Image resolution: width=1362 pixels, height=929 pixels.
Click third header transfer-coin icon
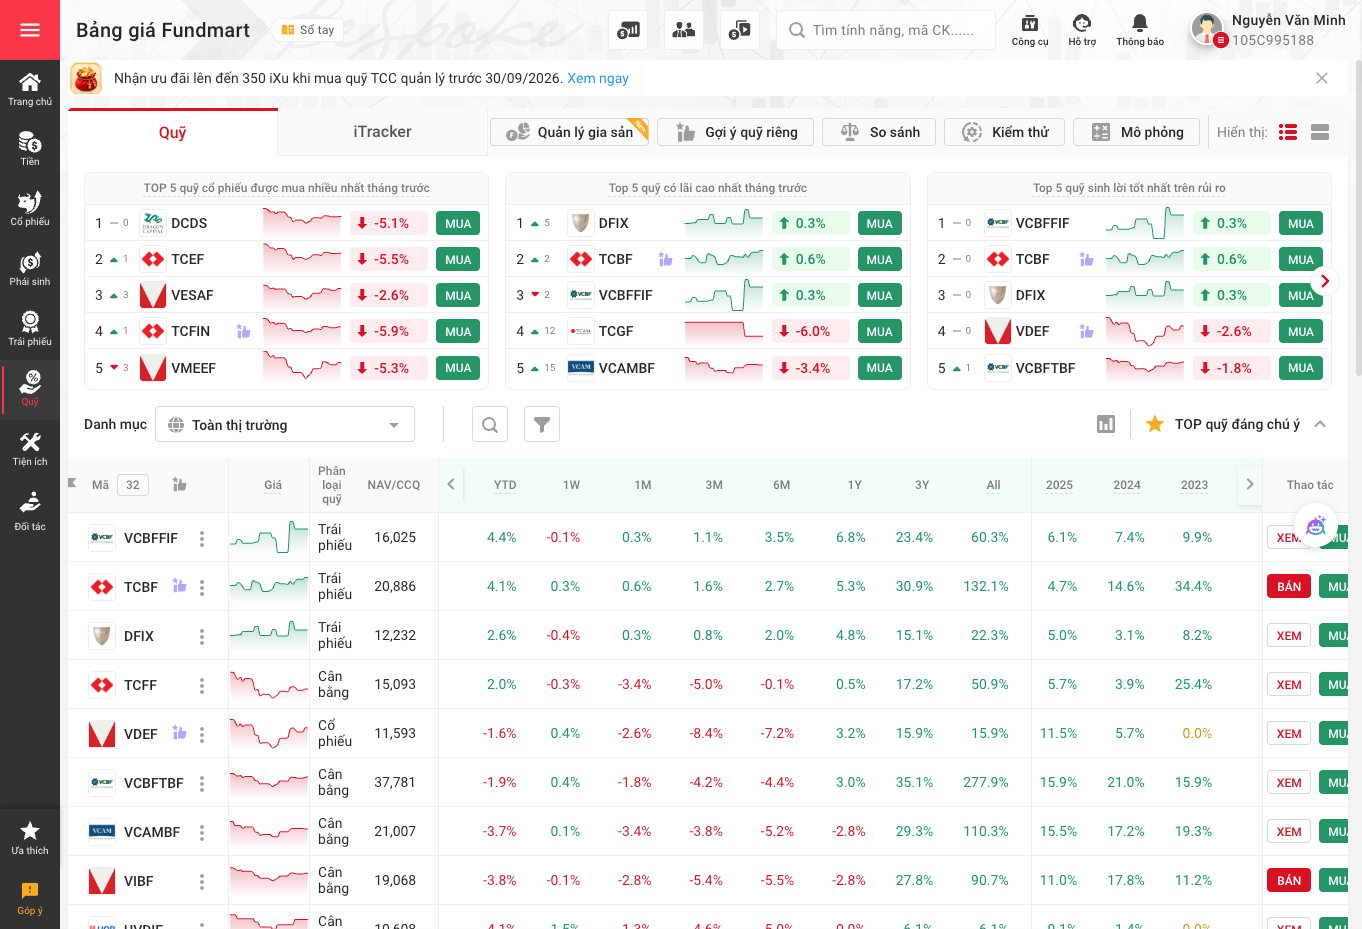(740, 30)
